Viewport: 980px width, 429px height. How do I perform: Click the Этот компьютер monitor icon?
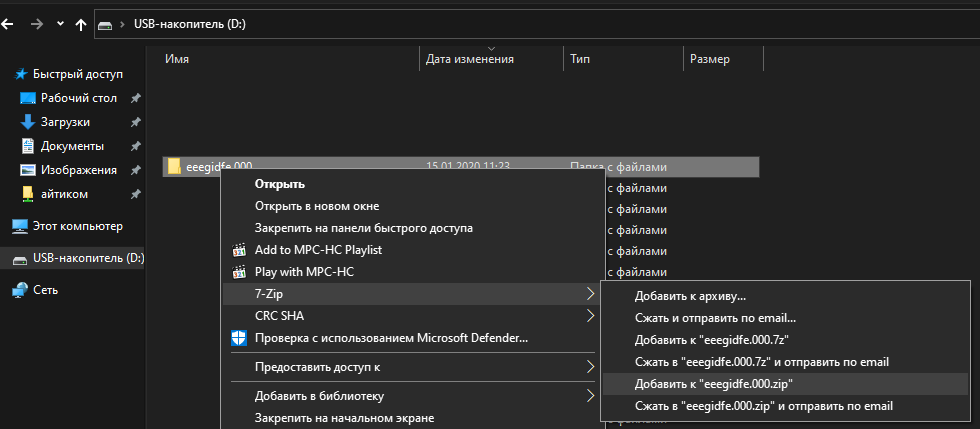click(x=21, y=226)
